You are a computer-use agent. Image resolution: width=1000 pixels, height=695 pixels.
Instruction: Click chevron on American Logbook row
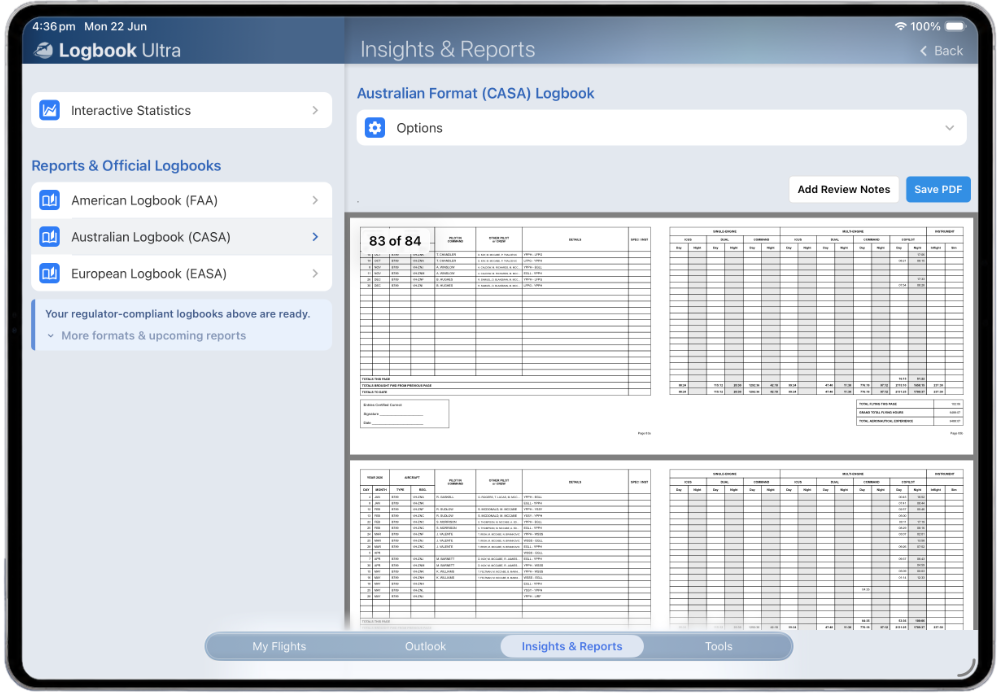315,200
